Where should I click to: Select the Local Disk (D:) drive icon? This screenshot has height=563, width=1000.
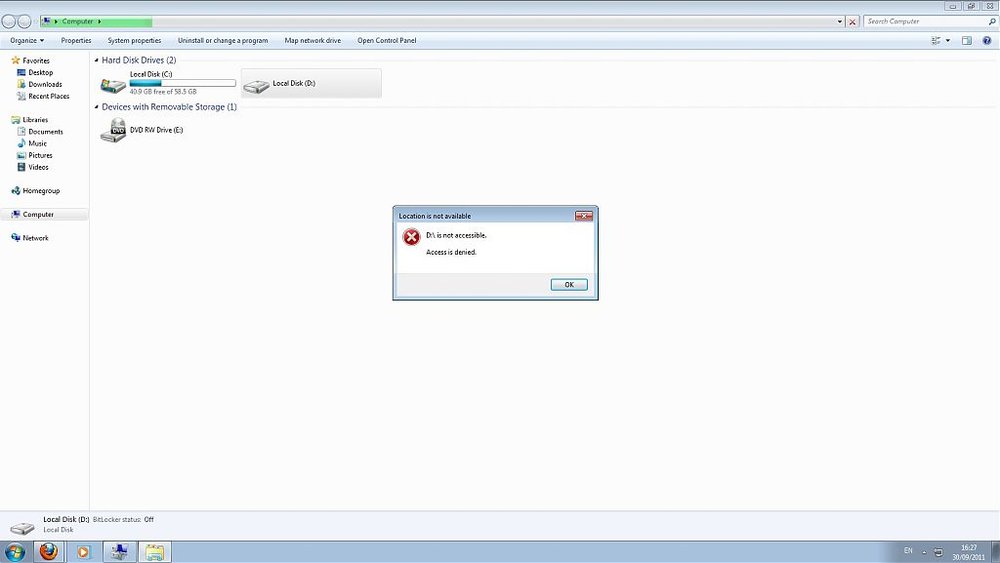(x=256, y=86)
